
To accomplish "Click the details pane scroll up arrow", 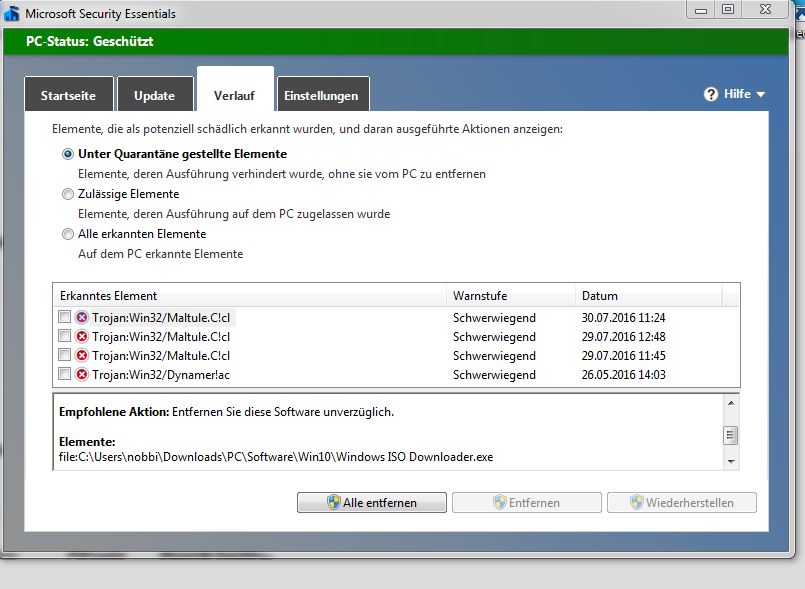I will [731, 404].
